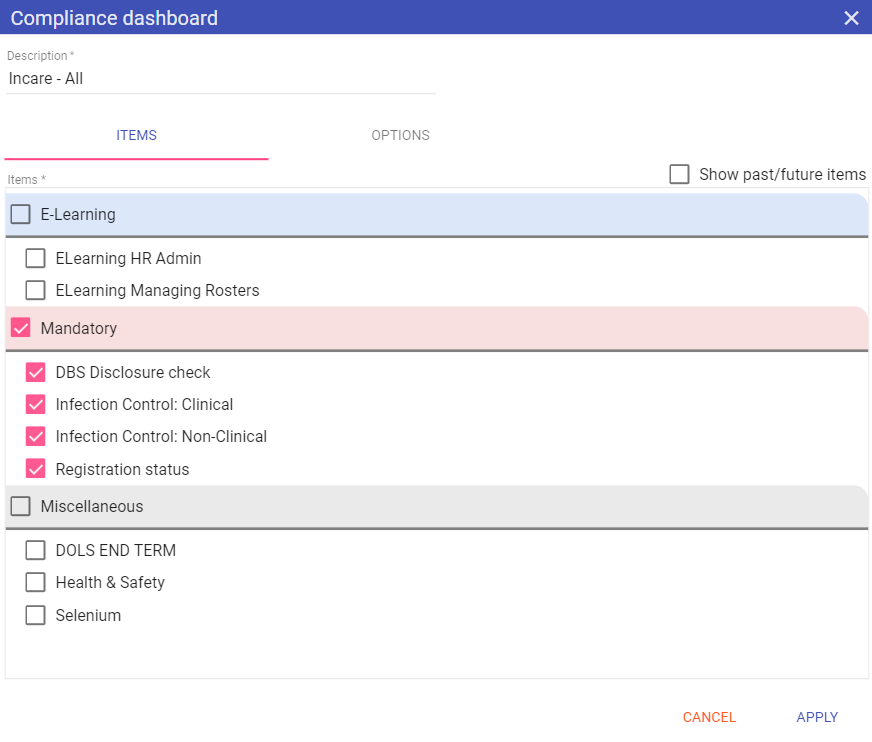
Task: Click the Cancel button
Action: pos(709,717)
